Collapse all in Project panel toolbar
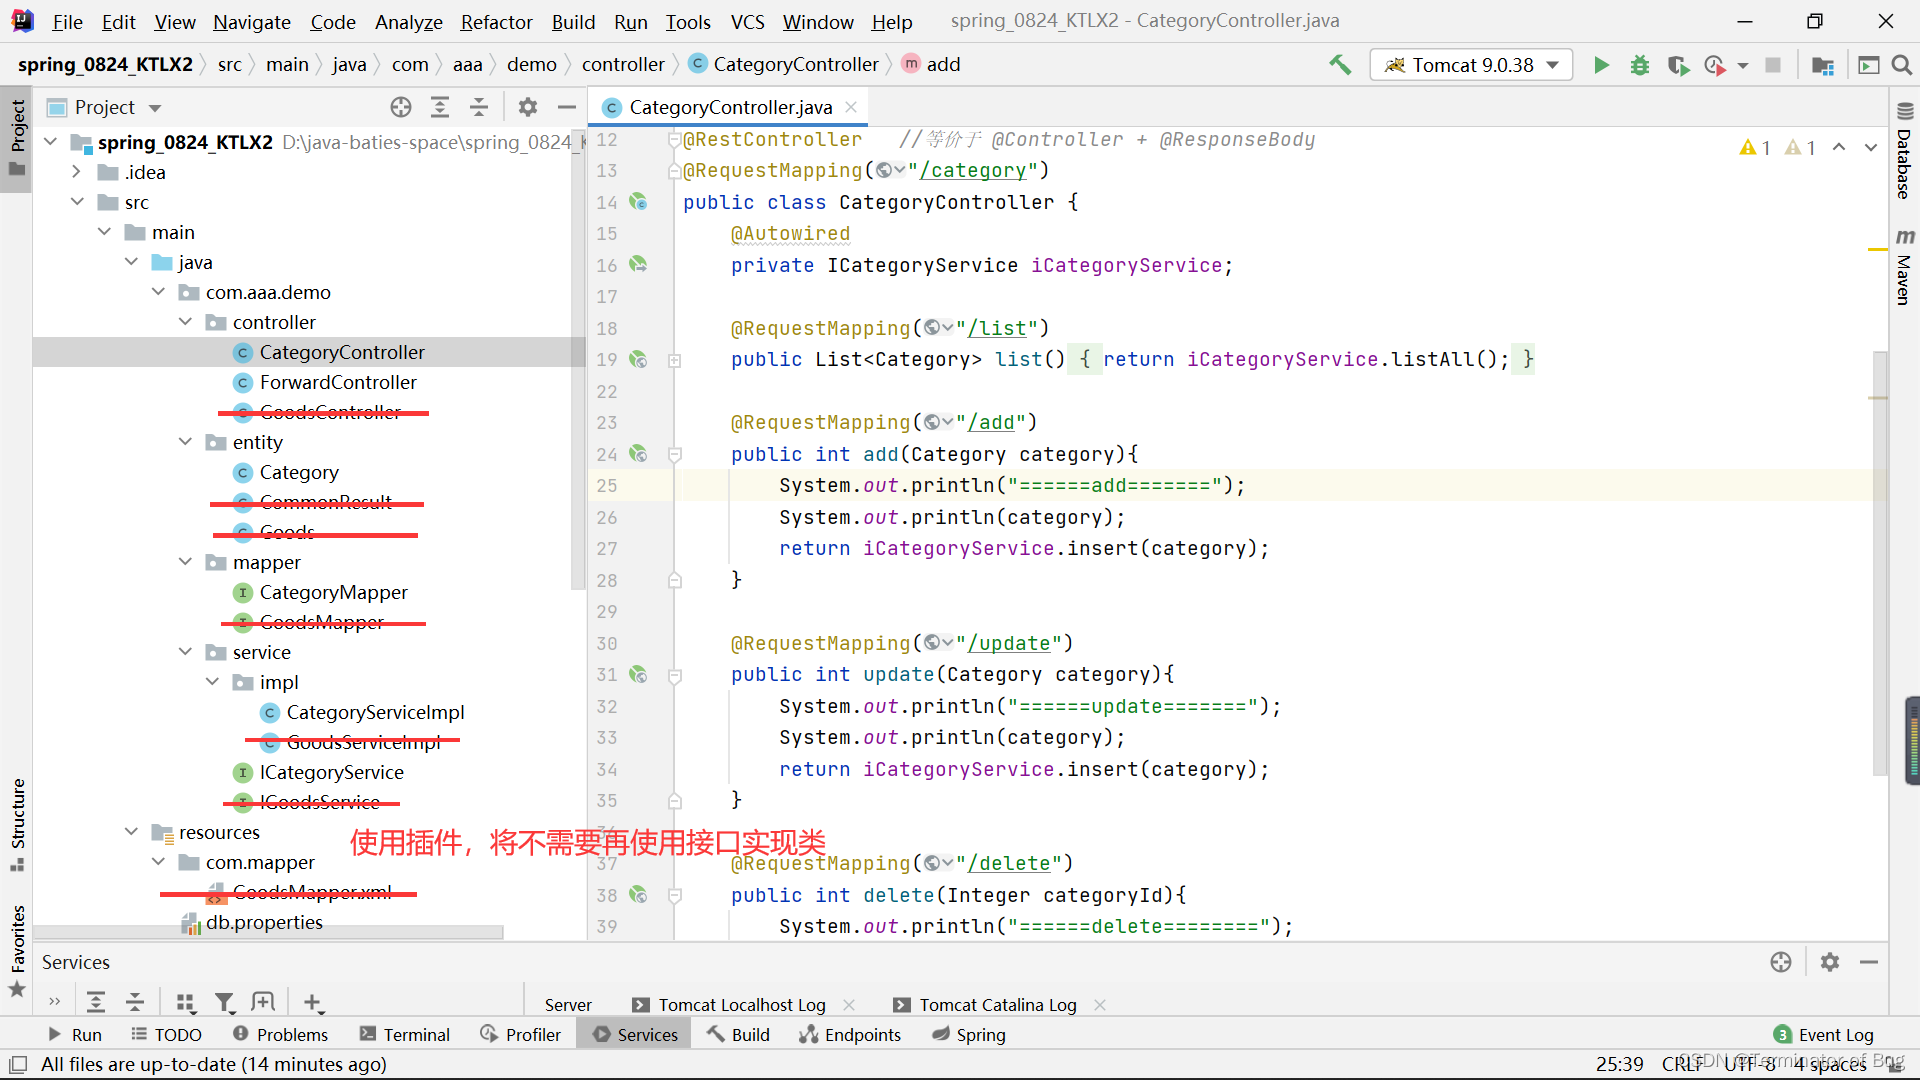Image resolution: width=1920 pixels, height=1080 pixels. coord(479,107)
